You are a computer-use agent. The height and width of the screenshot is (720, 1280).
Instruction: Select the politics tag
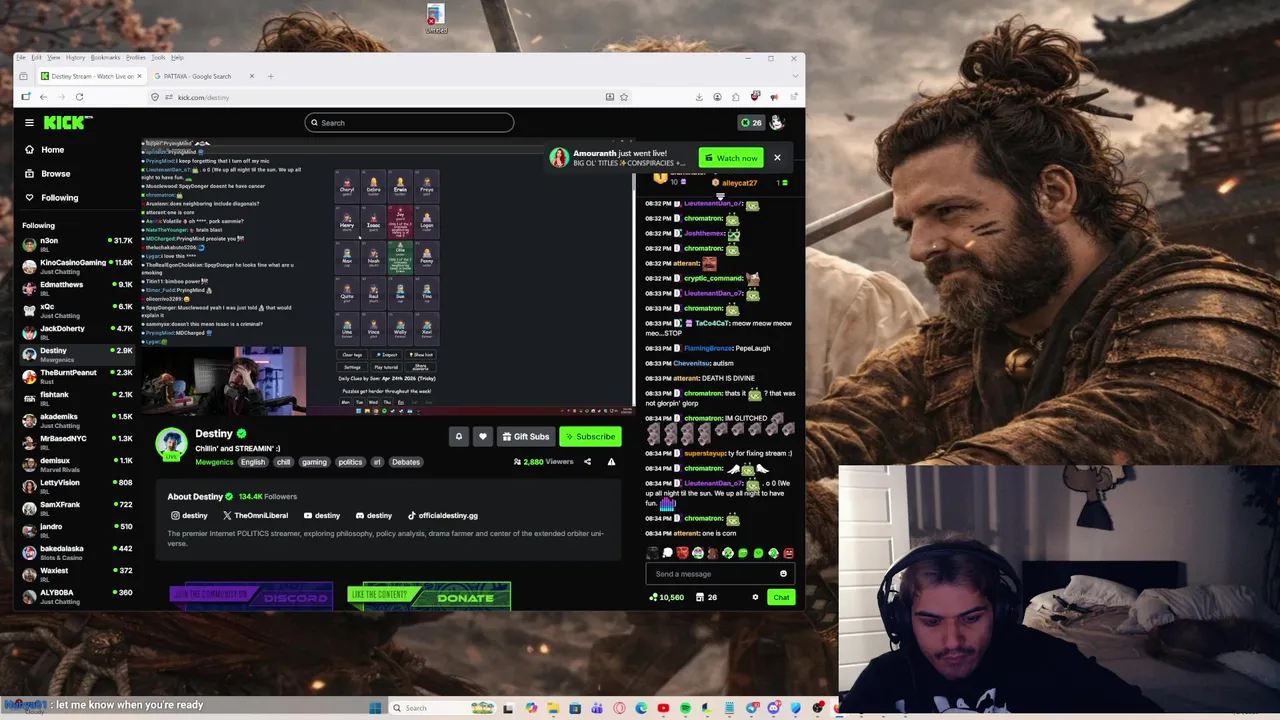350,462
